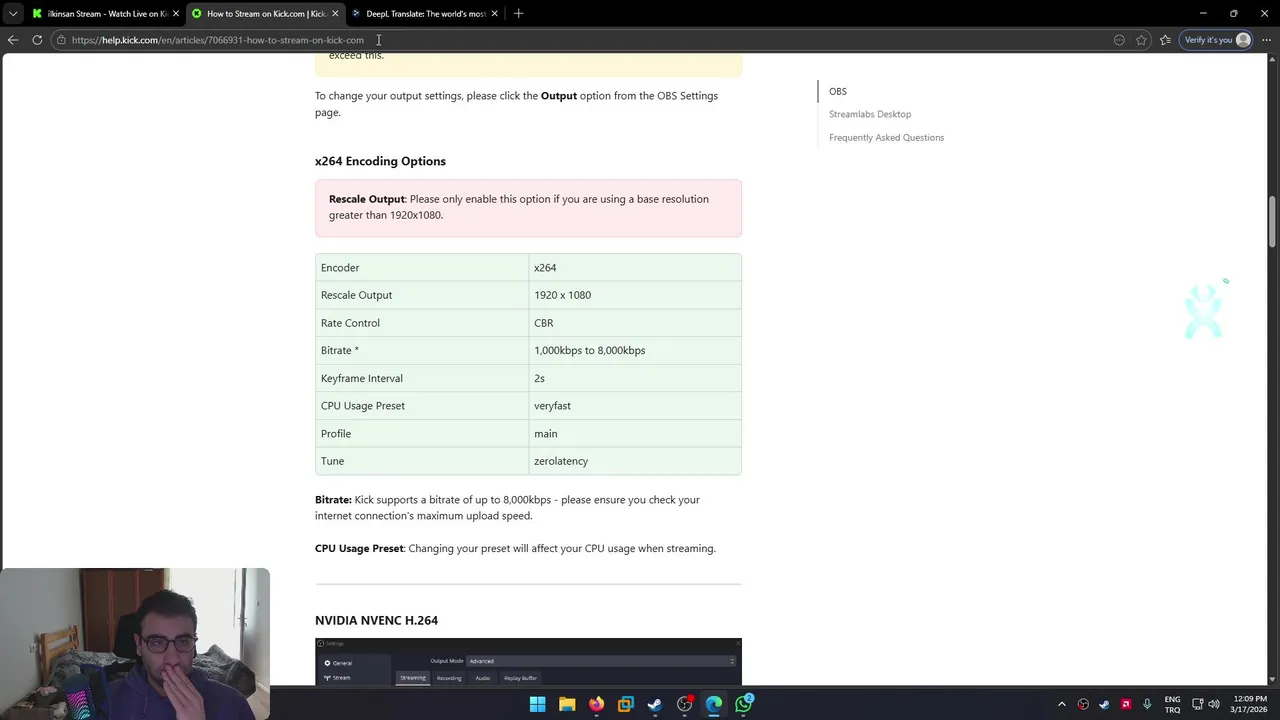Open the Favorites list icon
The width and height of the screenshot is (1280, 720).
pyautogui.click(x=1165, y=40)
